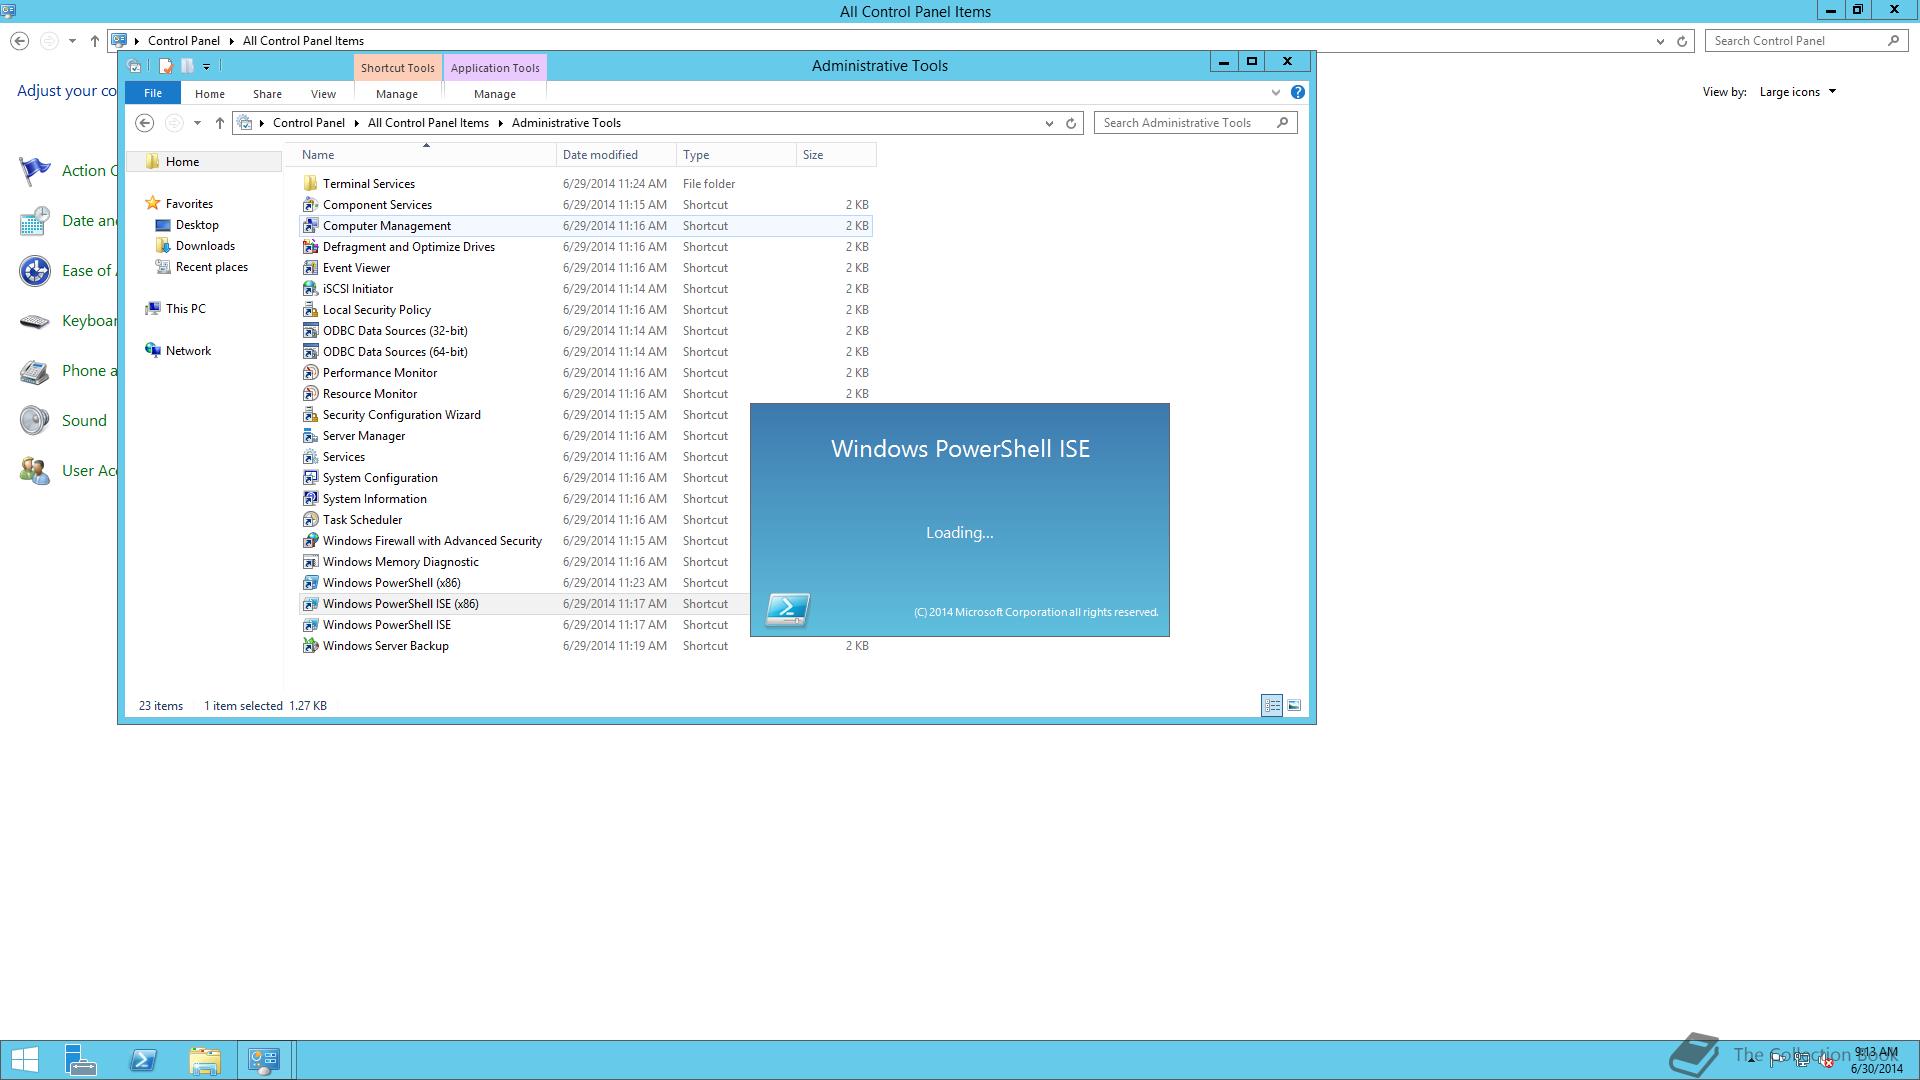Go back in Administrative Tools window
Image resolution: width=1920 pixels, height=1080 pixels.
tap(145, 123)
